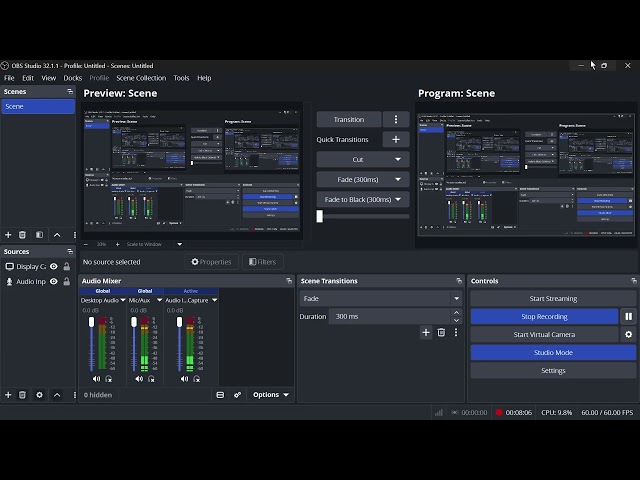The image size is (640, 480).
Task: Pop out the Audio Mixer dock
Action: pyautogui.click(x=289, y=281)
